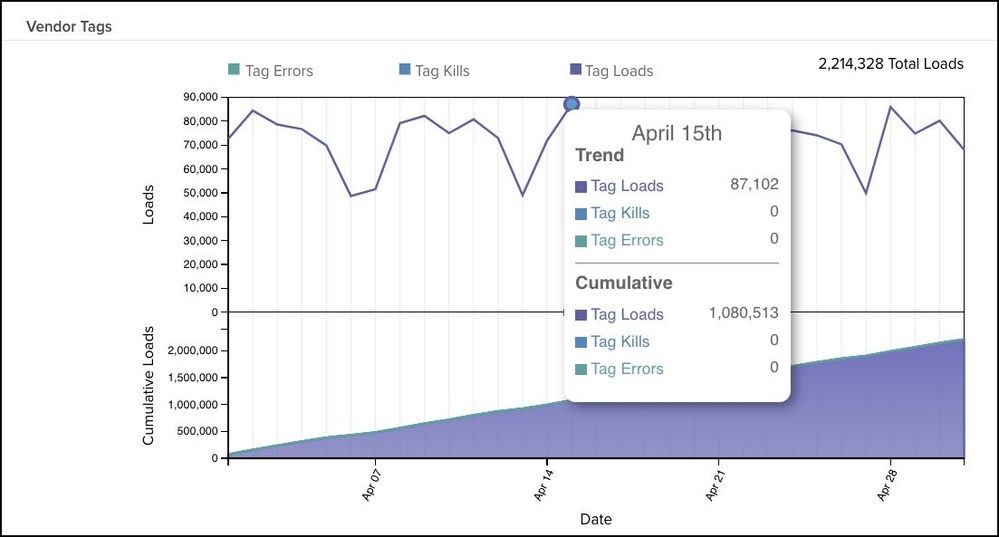Select Tag Kills under Trend in tooltip

619,213
